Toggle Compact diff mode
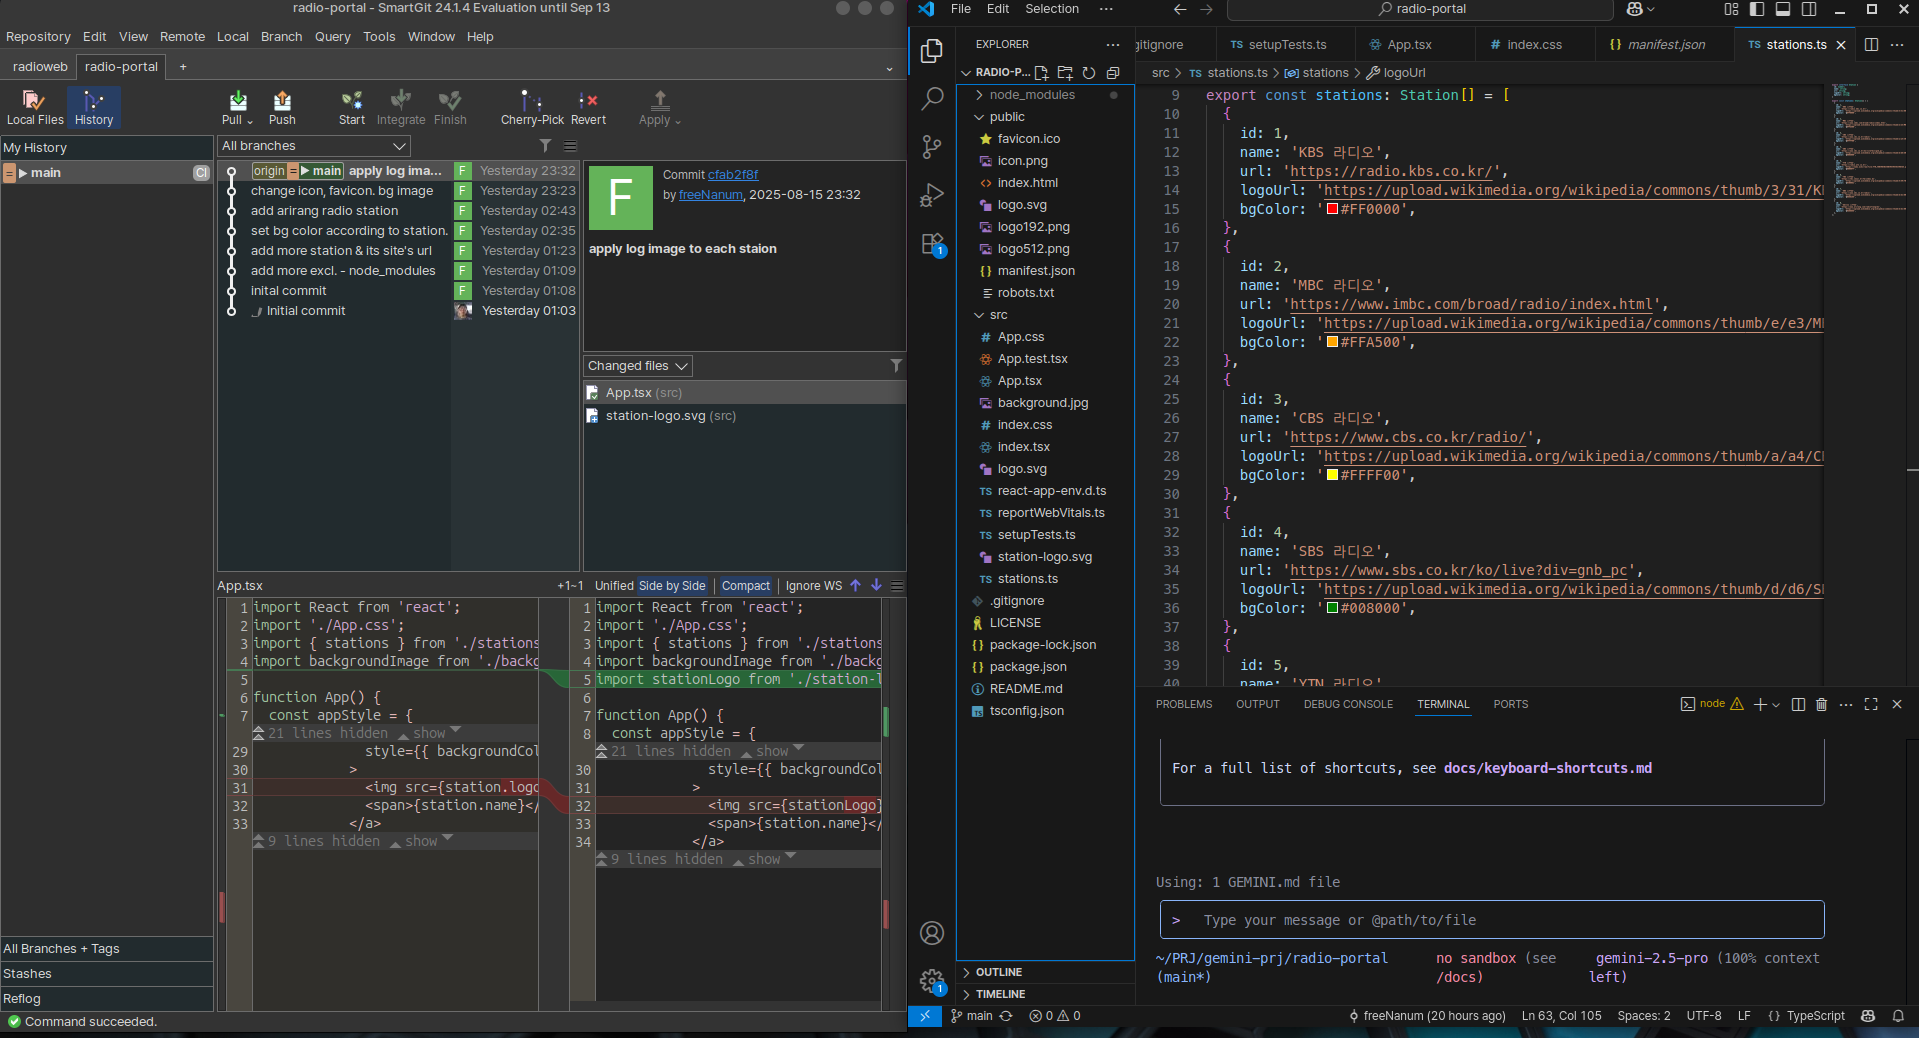1919x1038 pixels. [x=746, y=586]
